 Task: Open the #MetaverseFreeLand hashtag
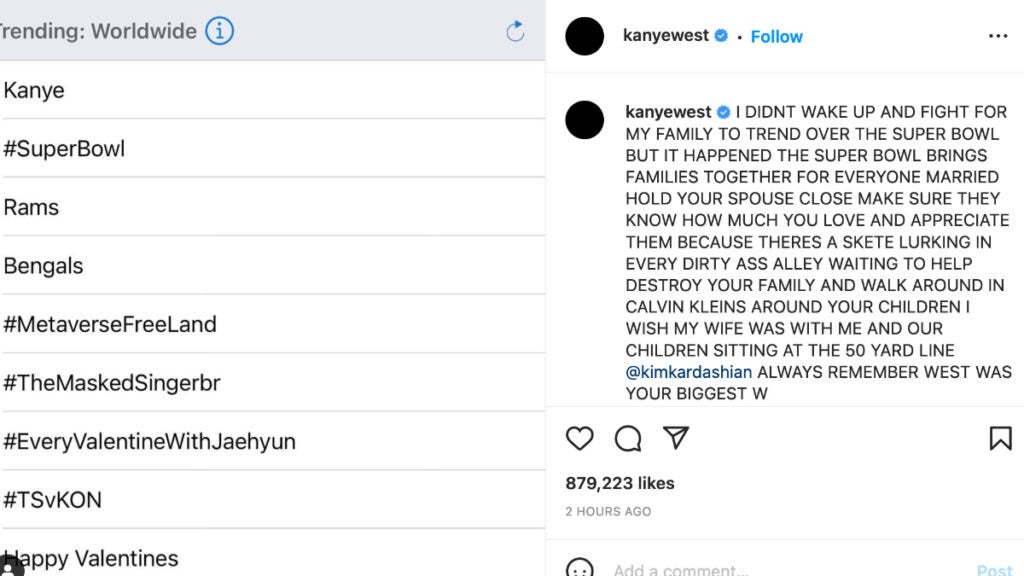pos(110,324)
